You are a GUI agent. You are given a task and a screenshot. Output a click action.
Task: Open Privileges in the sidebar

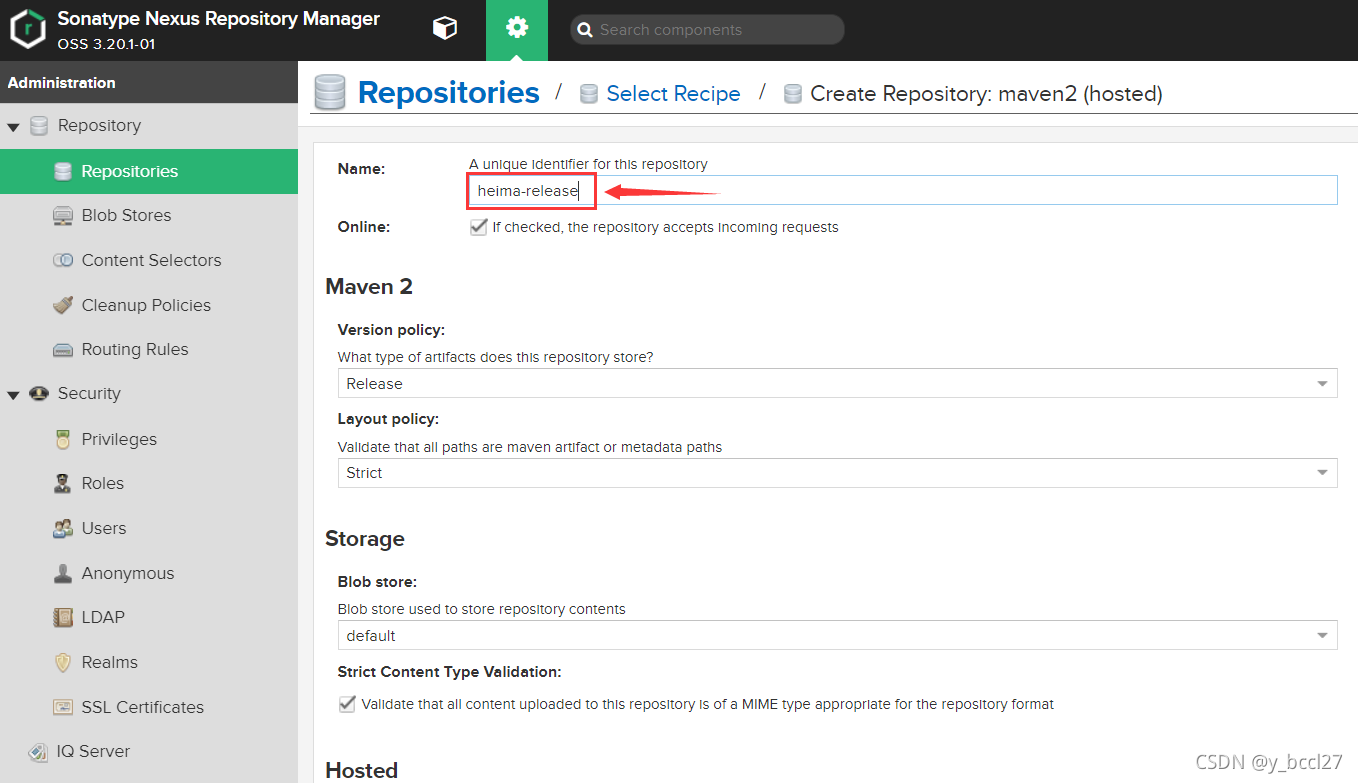point(119,439)
